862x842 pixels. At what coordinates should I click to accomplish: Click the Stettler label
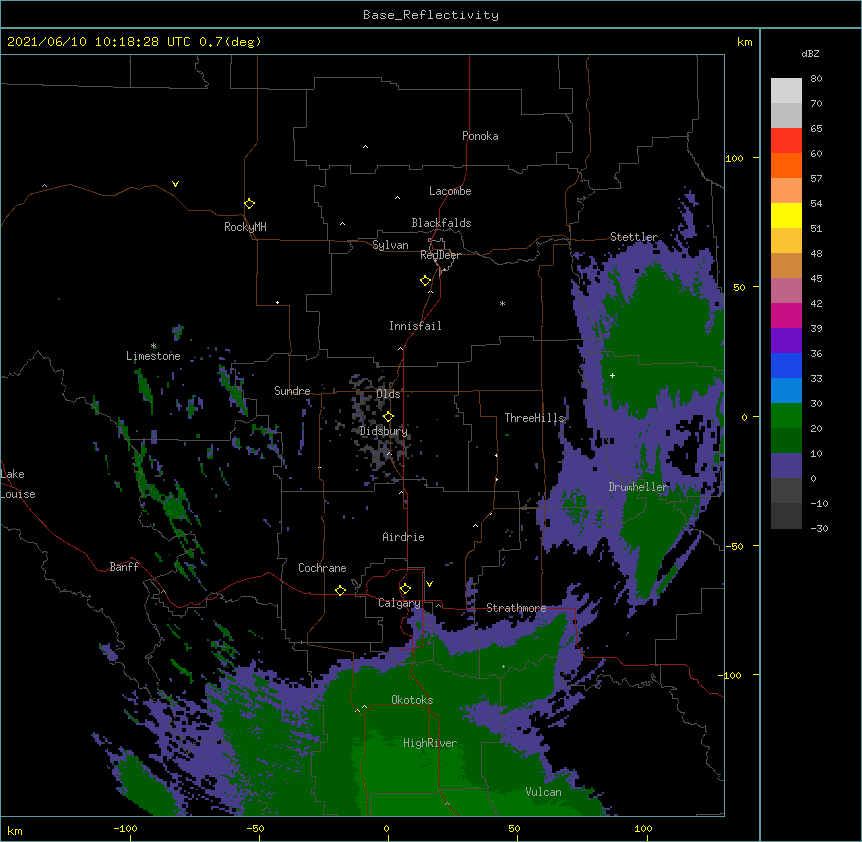[634, 237]
